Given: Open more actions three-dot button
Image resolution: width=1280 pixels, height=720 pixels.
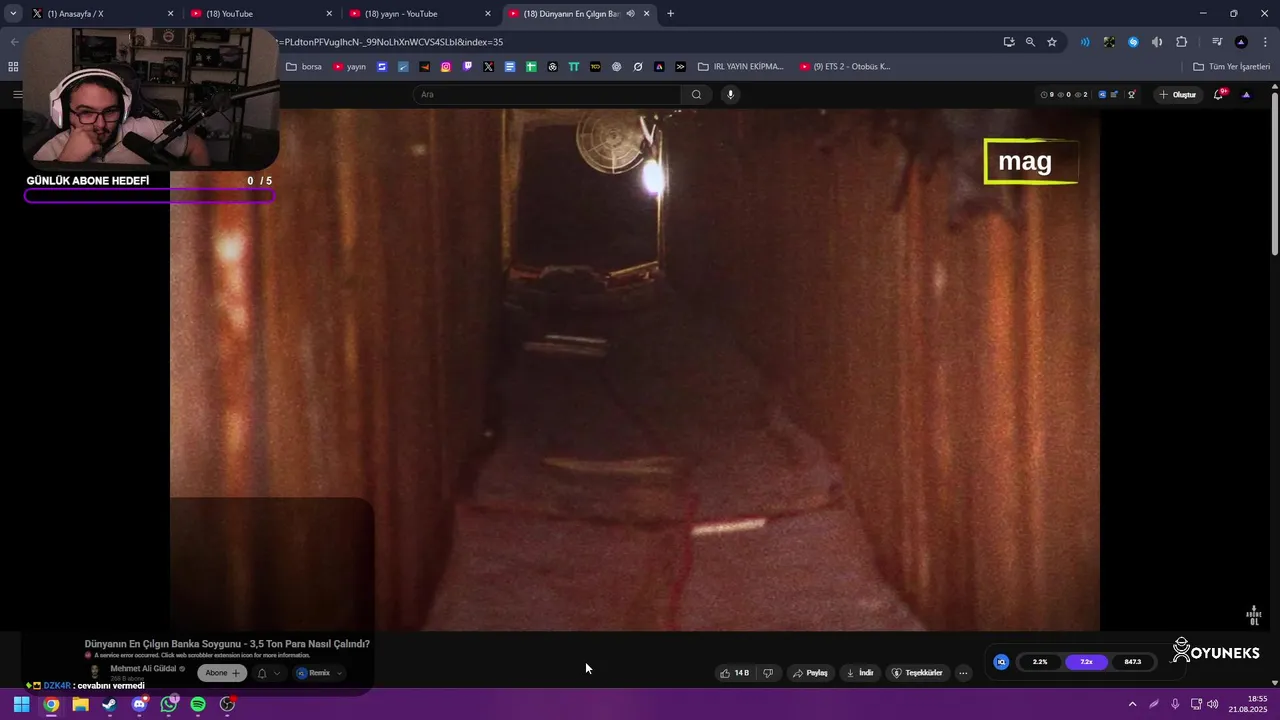Looking at the screenshot, I should coord(963,673).
